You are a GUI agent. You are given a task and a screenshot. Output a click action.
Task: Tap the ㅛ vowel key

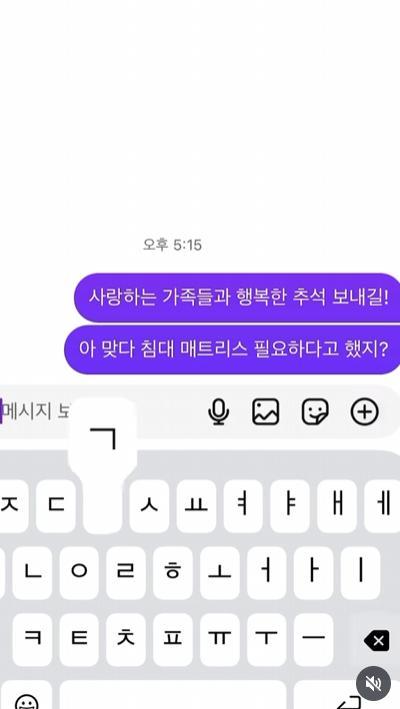tap(196, 506)
